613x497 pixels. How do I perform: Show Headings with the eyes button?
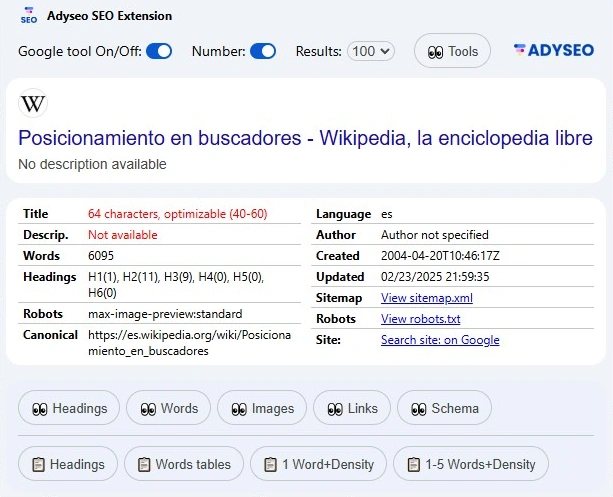[69, 408]
